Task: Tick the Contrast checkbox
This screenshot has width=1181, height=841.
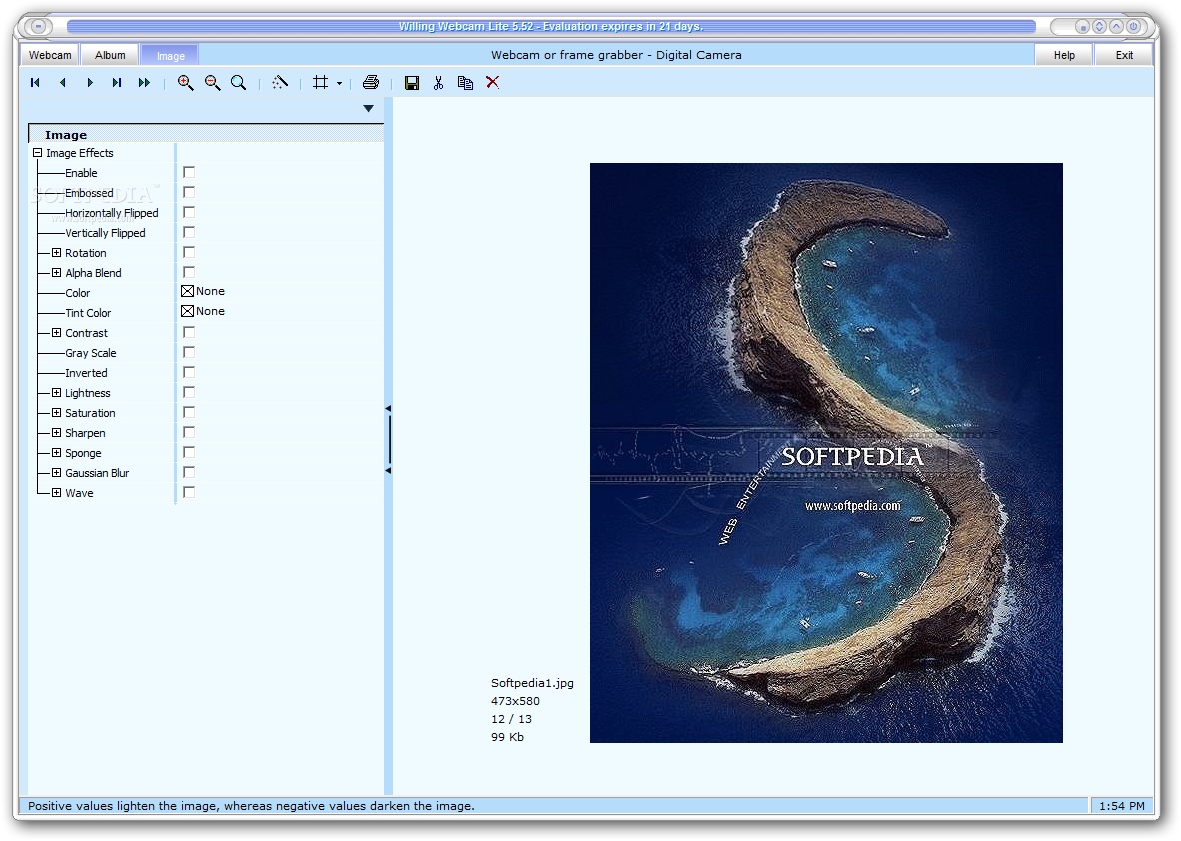Action: [x=189, y=332]
